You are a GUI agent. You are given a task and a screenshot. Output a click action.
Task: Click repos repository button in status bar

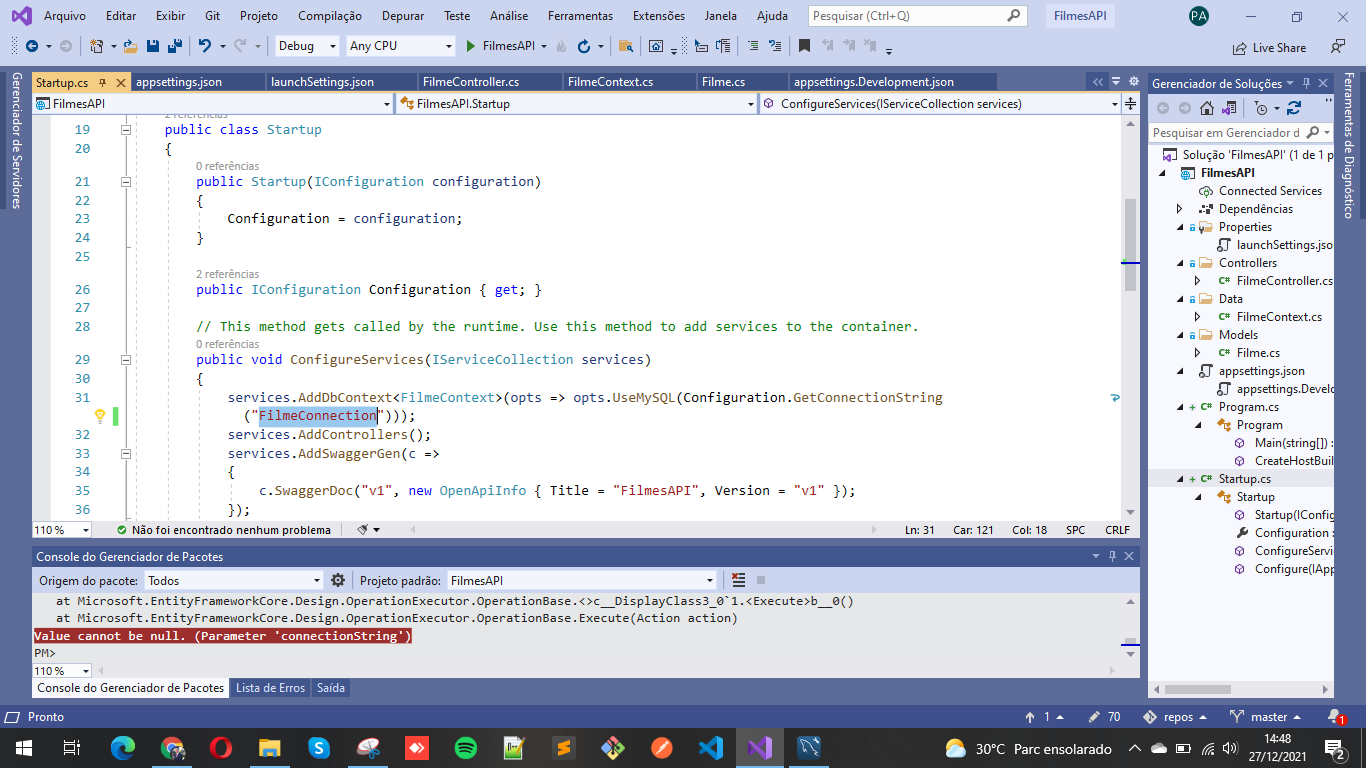click(1175, 717)
